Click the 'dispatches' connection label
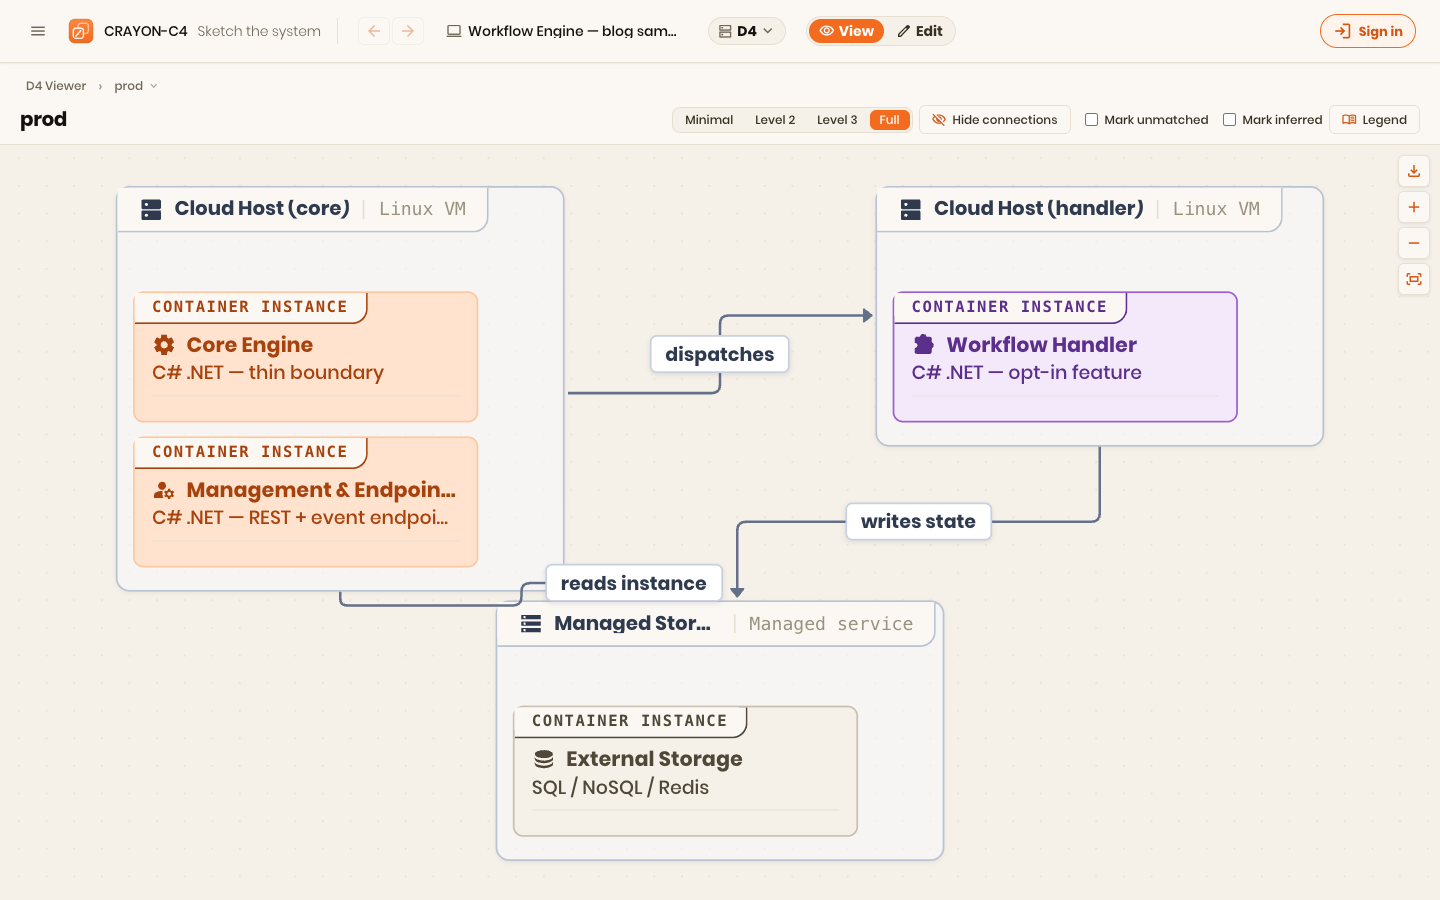The image size is (1440, 900). pyautogui.click(x=720, y=354)
